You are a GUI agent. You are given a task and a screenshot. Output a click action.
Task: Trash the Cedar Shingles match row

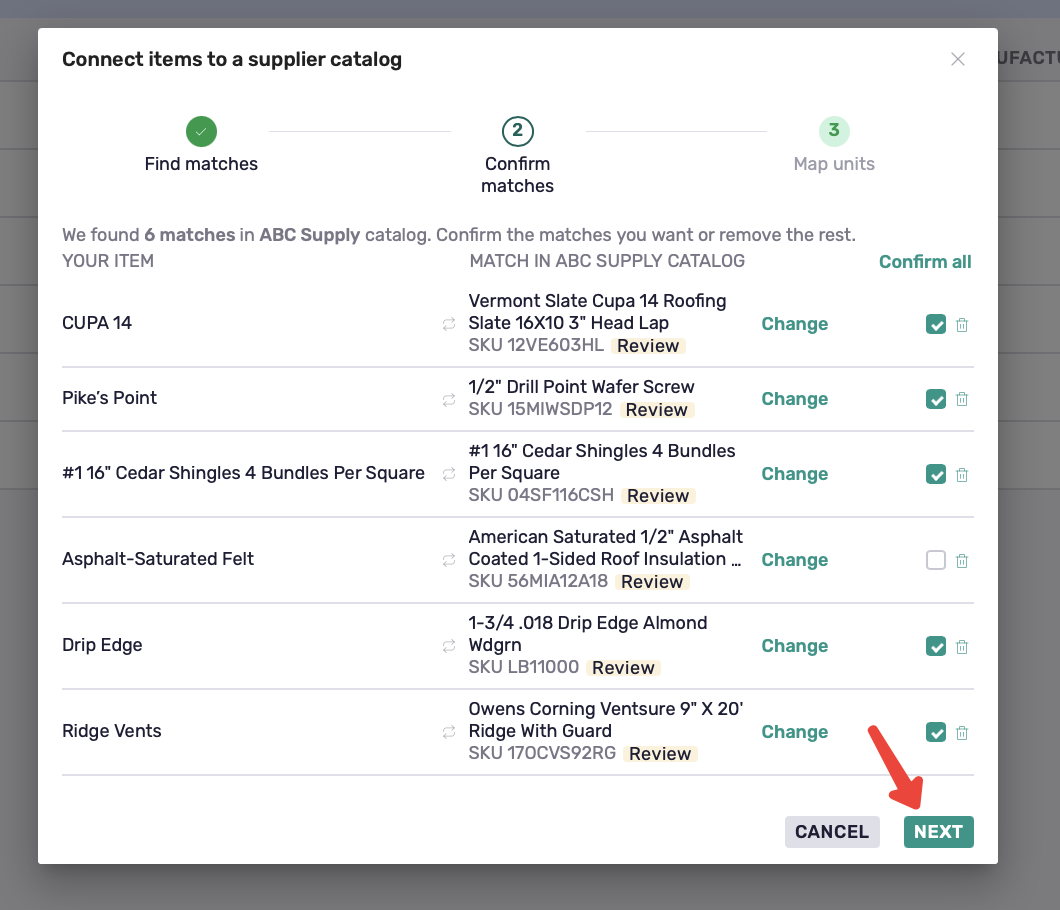tap(962, 475)
